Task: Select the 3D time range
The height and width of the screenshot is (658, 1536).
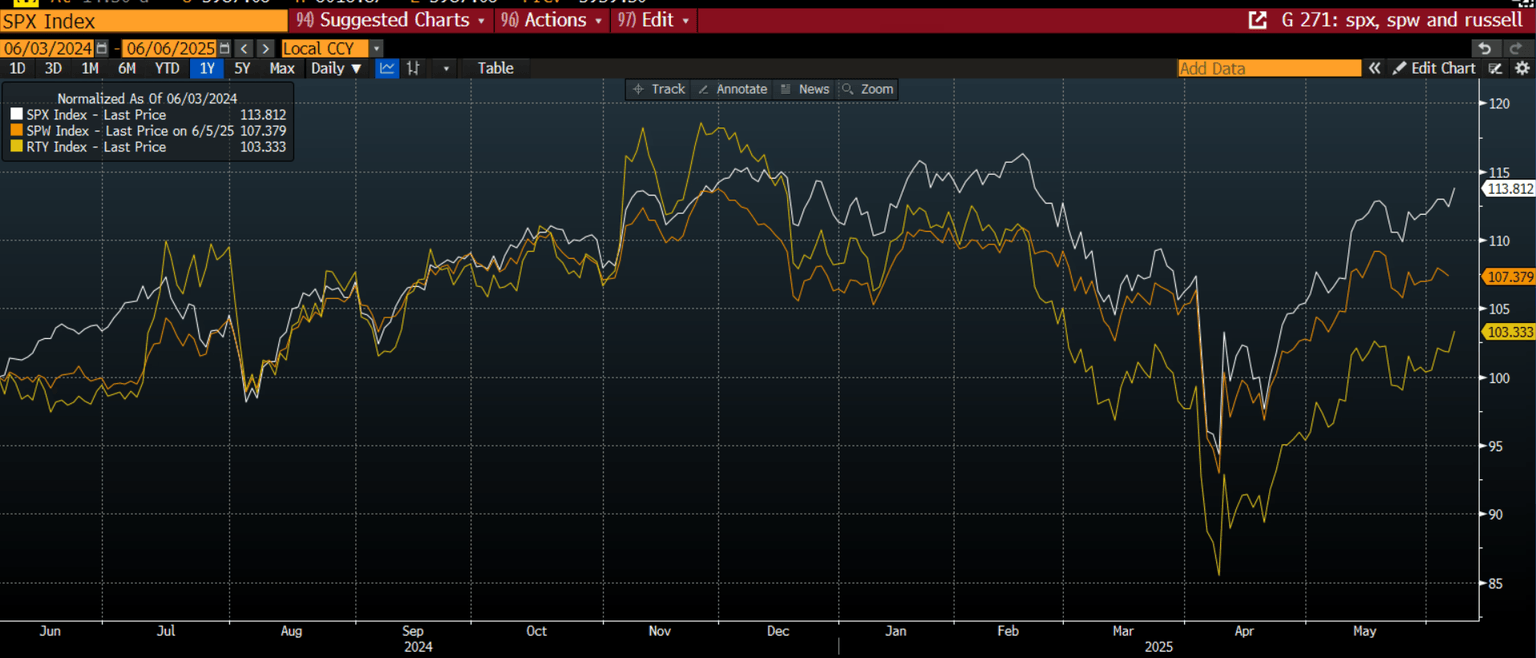Action: (53, 68)
